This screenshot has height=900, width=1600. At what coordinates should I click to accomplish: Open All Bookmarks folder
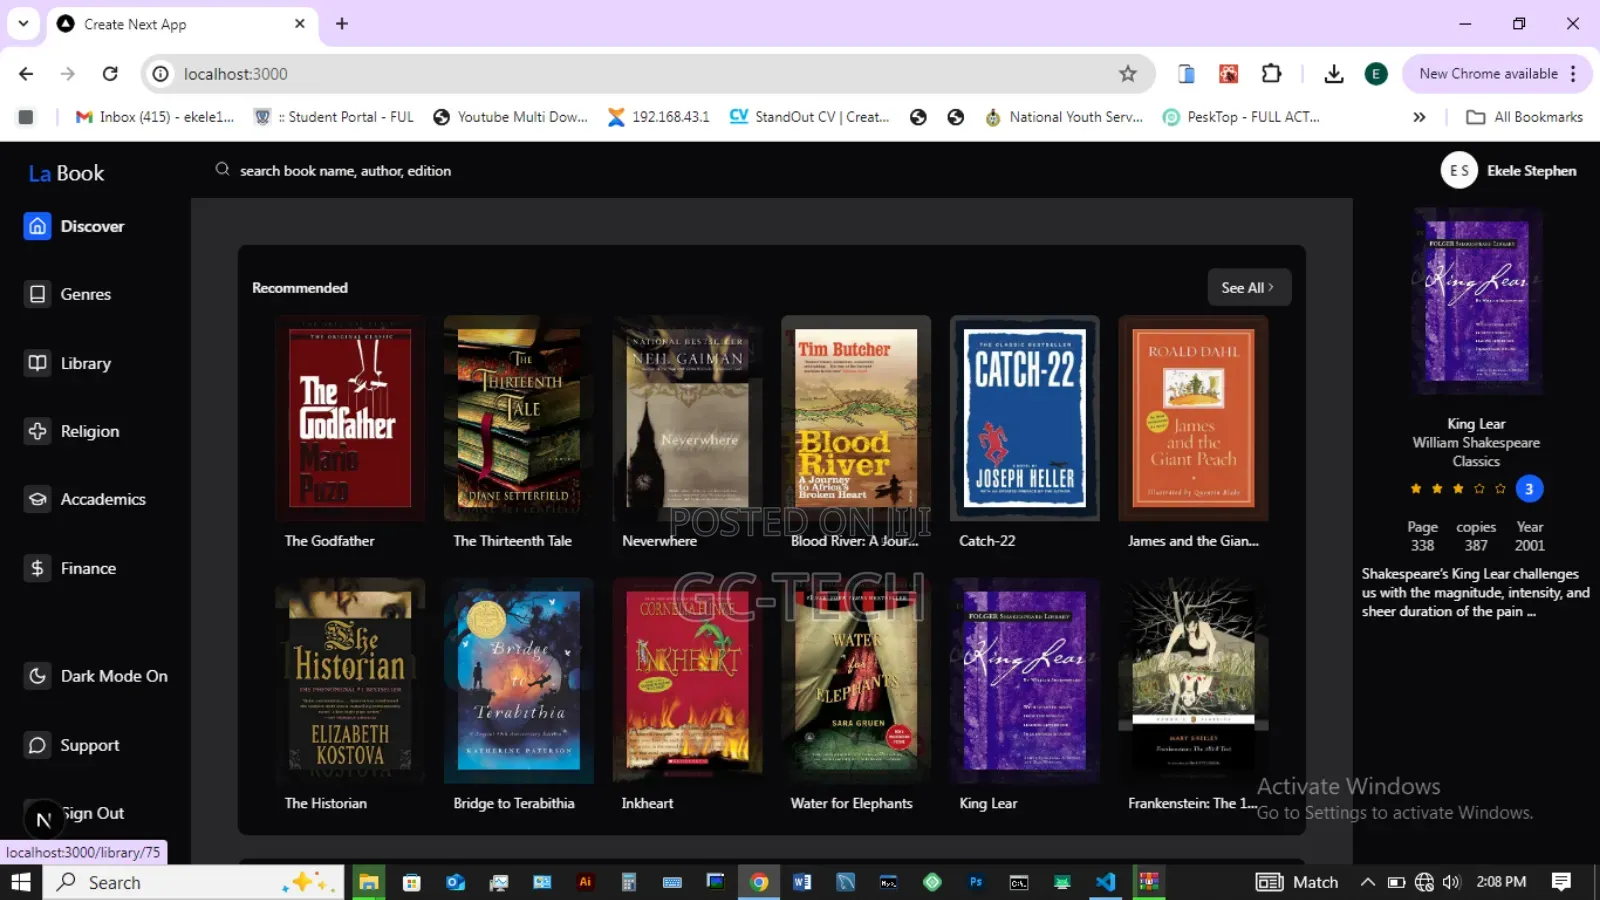tap(1525, 117)
